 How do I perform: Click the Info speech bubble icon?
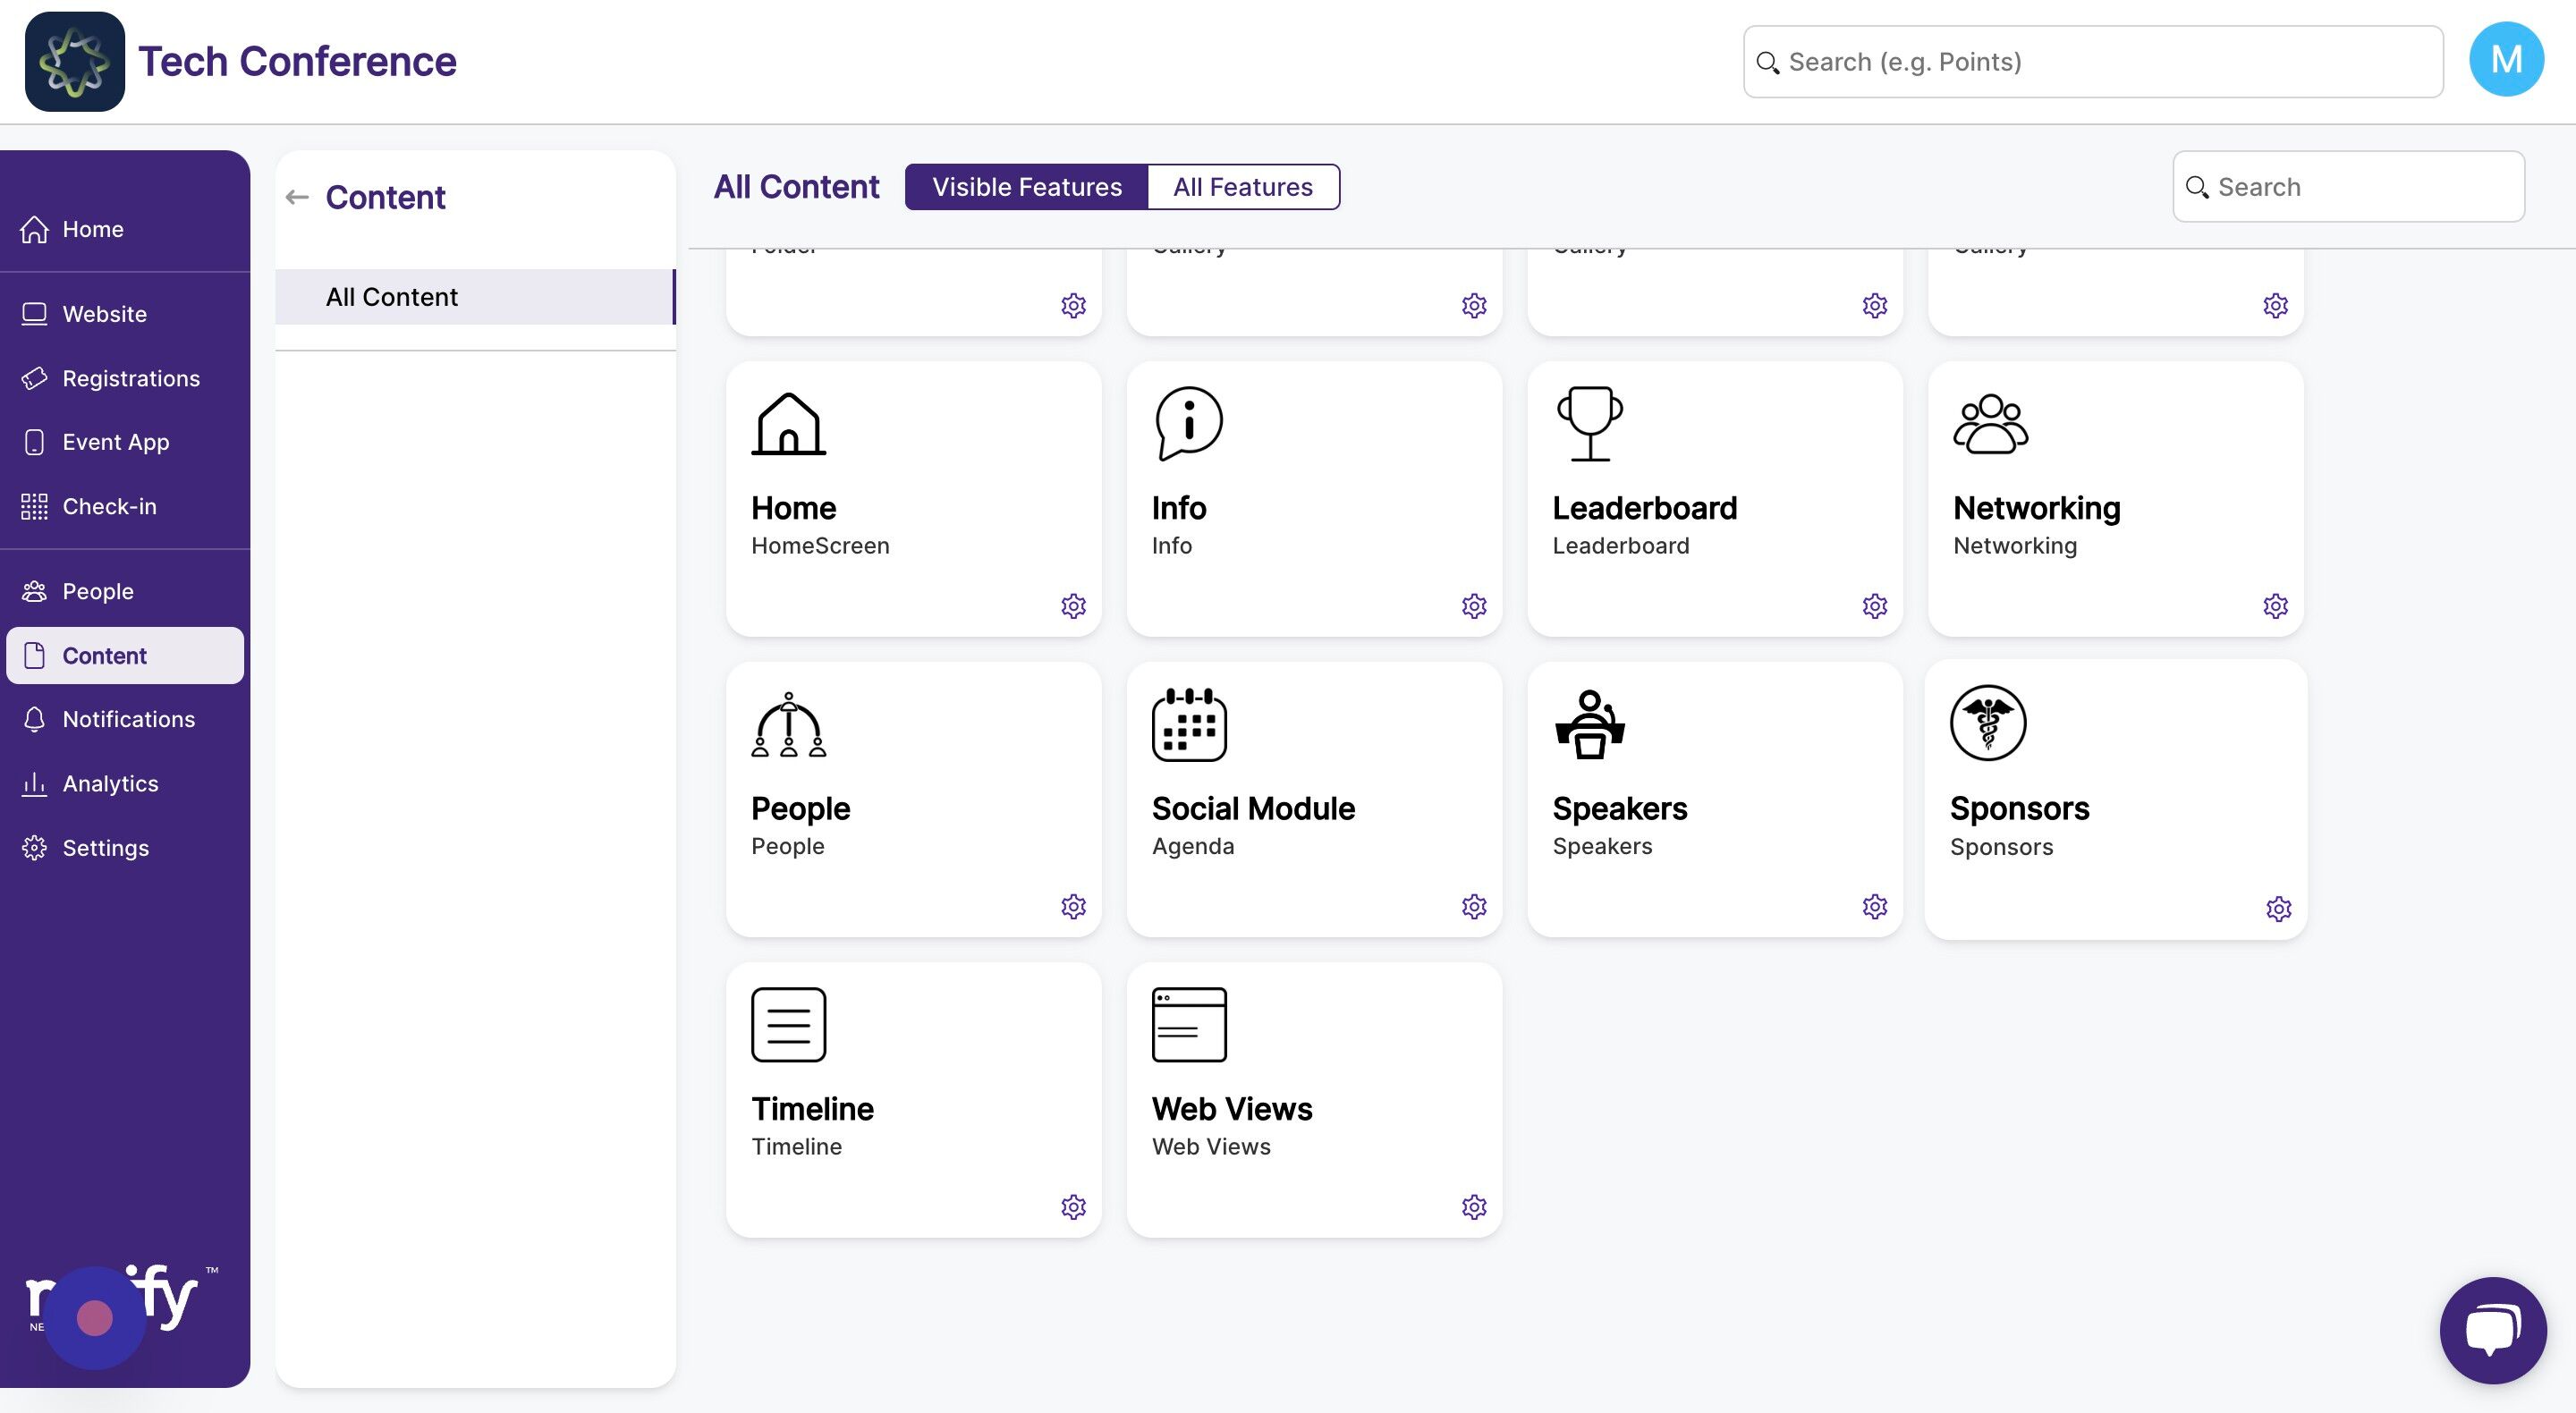[x=1188, y=424]
